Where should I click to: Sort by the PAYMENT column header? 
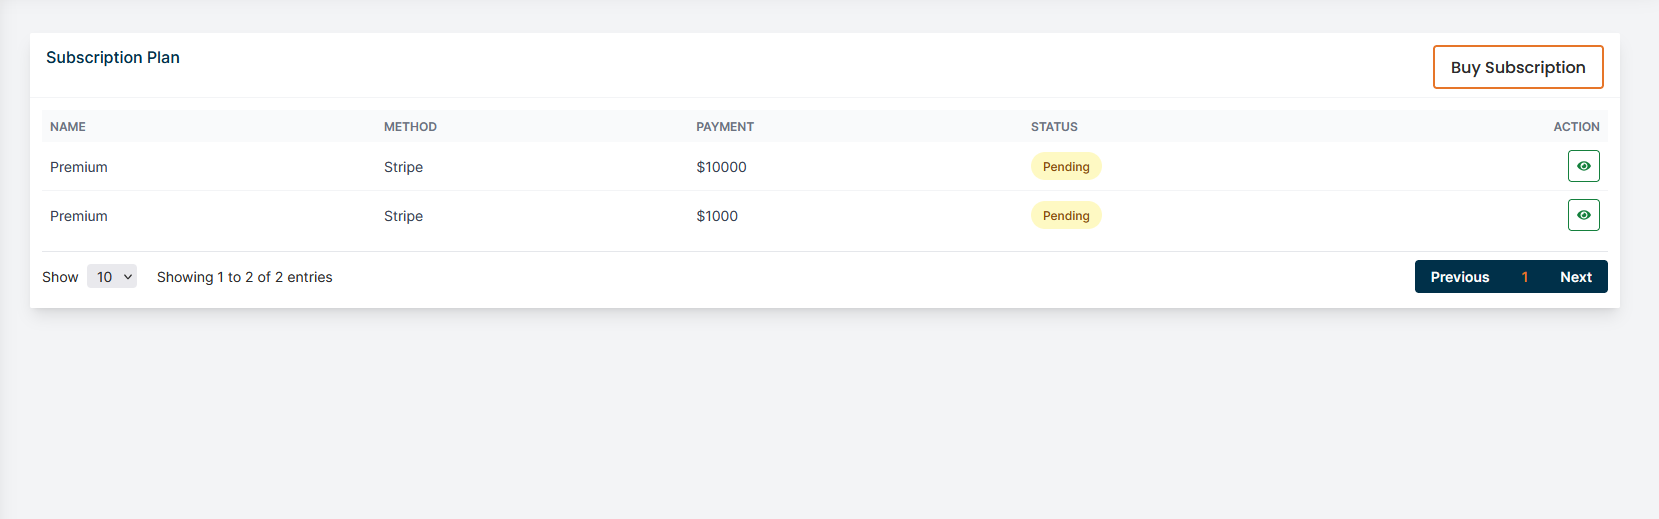(725, 127)
